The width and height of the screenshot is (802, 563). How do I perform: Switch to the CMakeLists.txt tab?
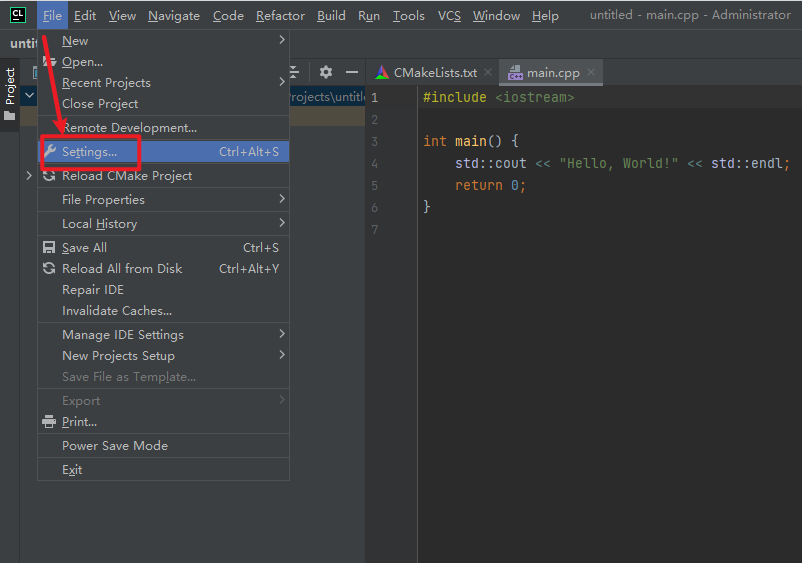(434, 73)
